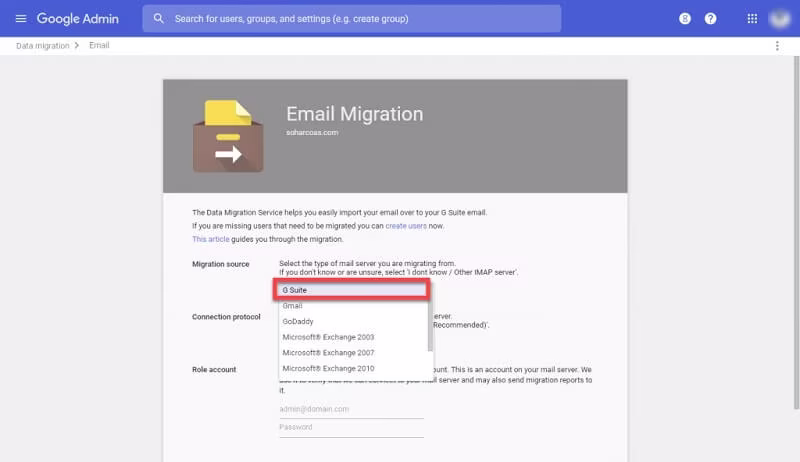Choose GoDaddy as migration source

(x=353, y=321)
